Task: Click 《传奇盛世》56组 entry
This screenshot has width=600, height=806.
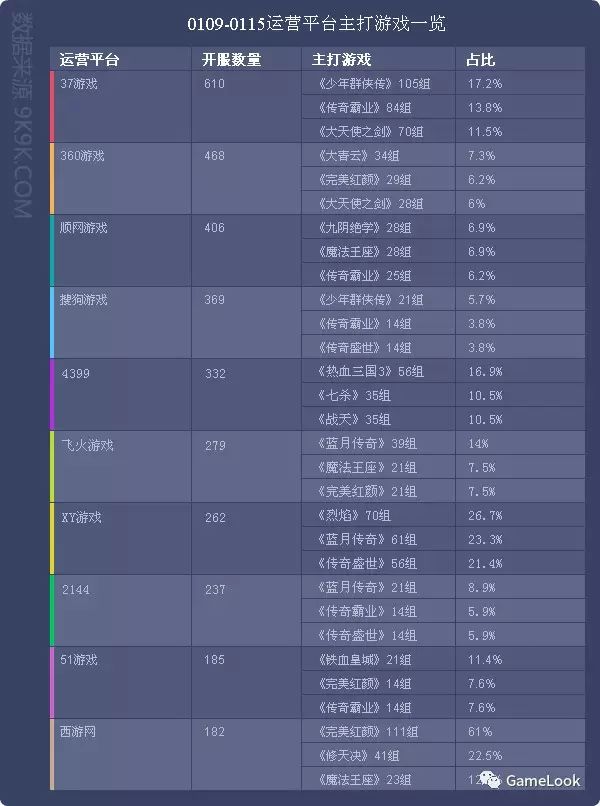Action: tap(367, 563)
